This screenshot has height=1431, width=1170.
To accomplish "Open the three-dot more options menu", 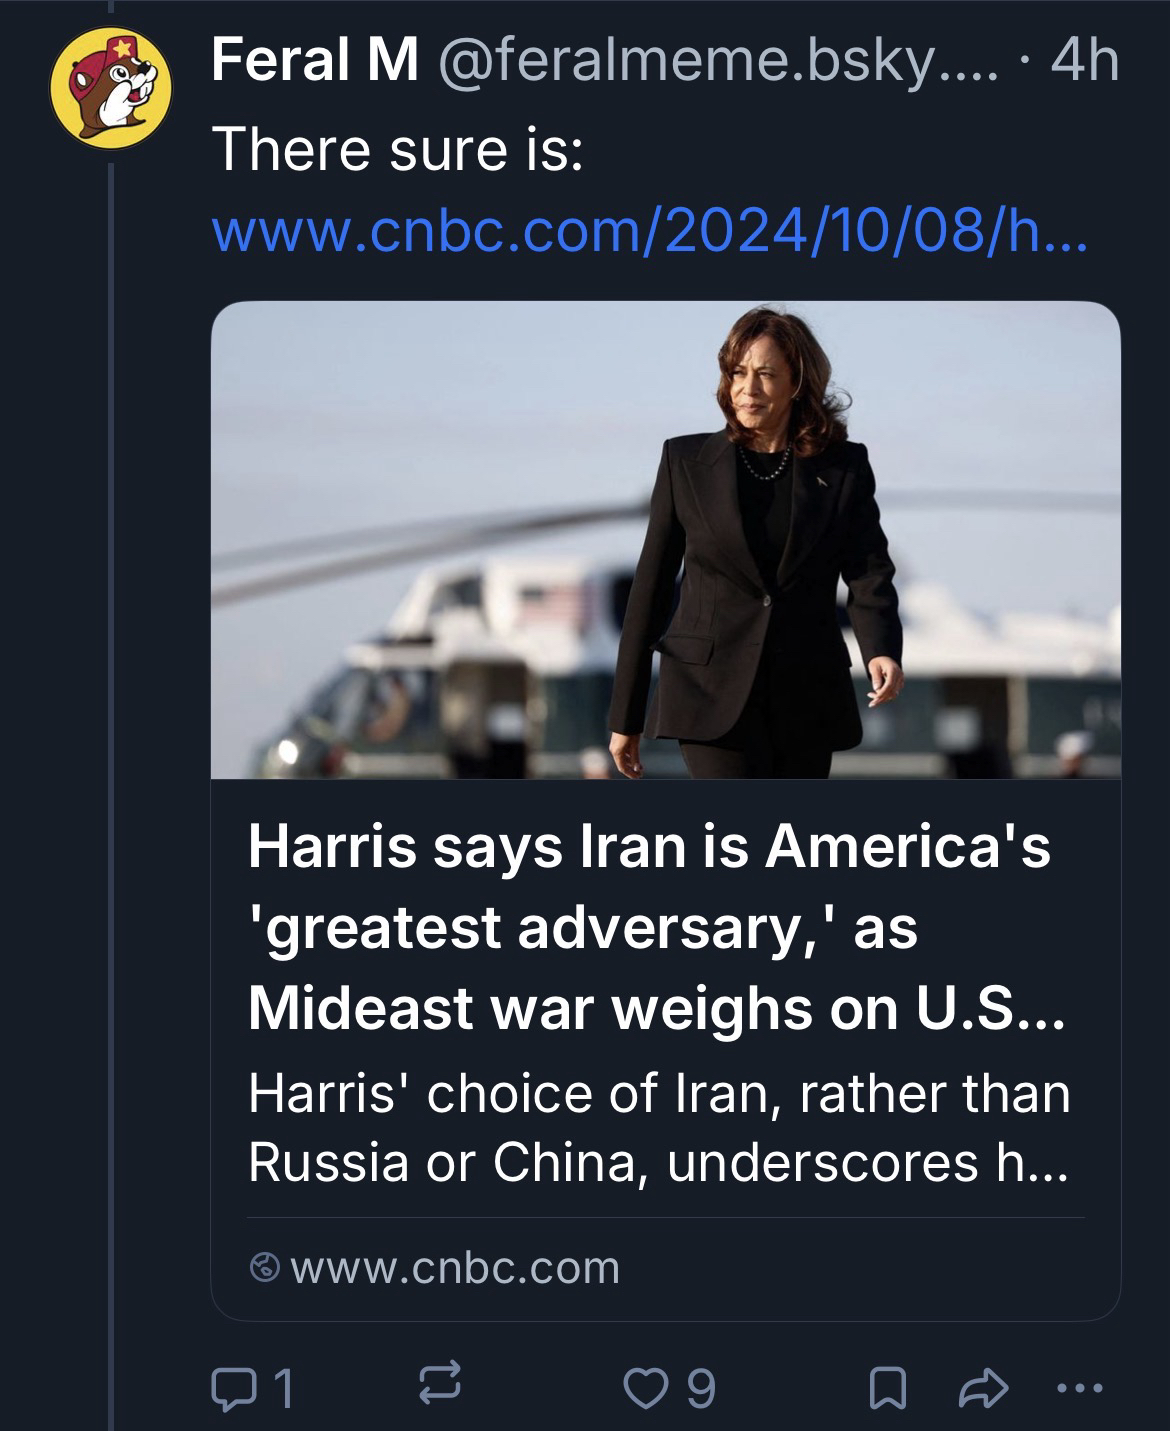I will pyautogui.click(x=1082, y=1387).
